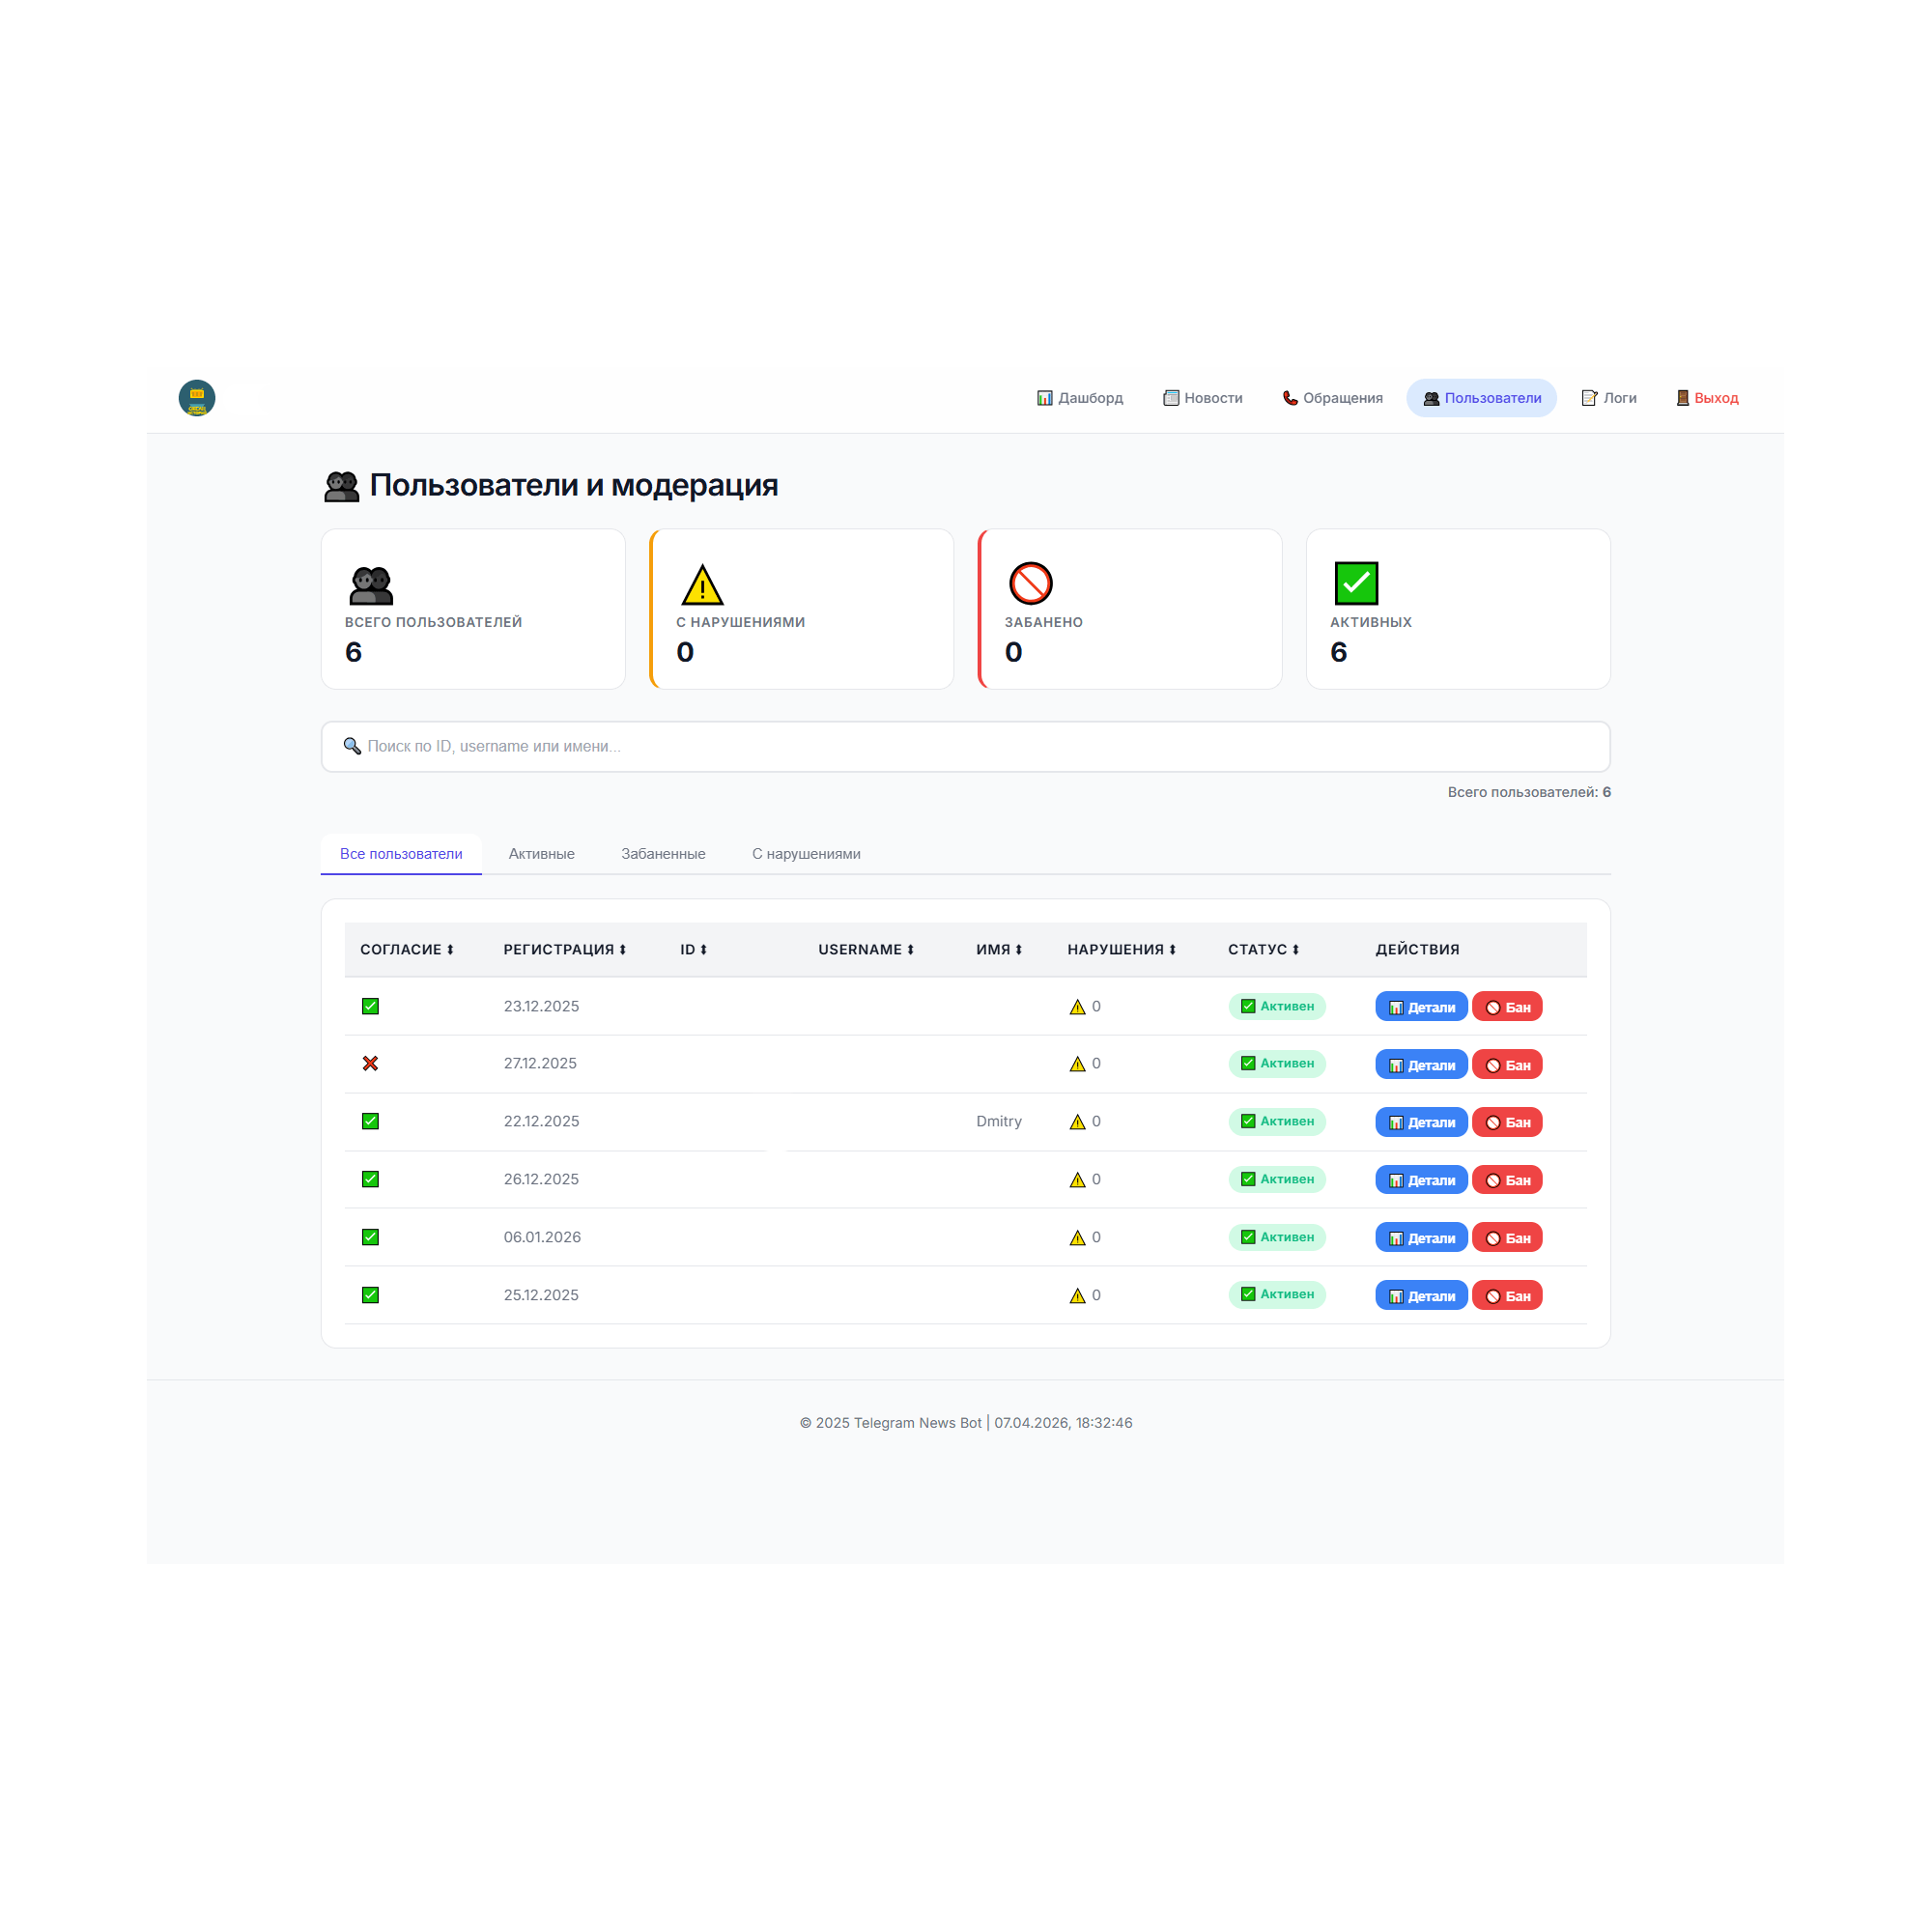
Task: Sort table by Согласие column
Action: 407,949
